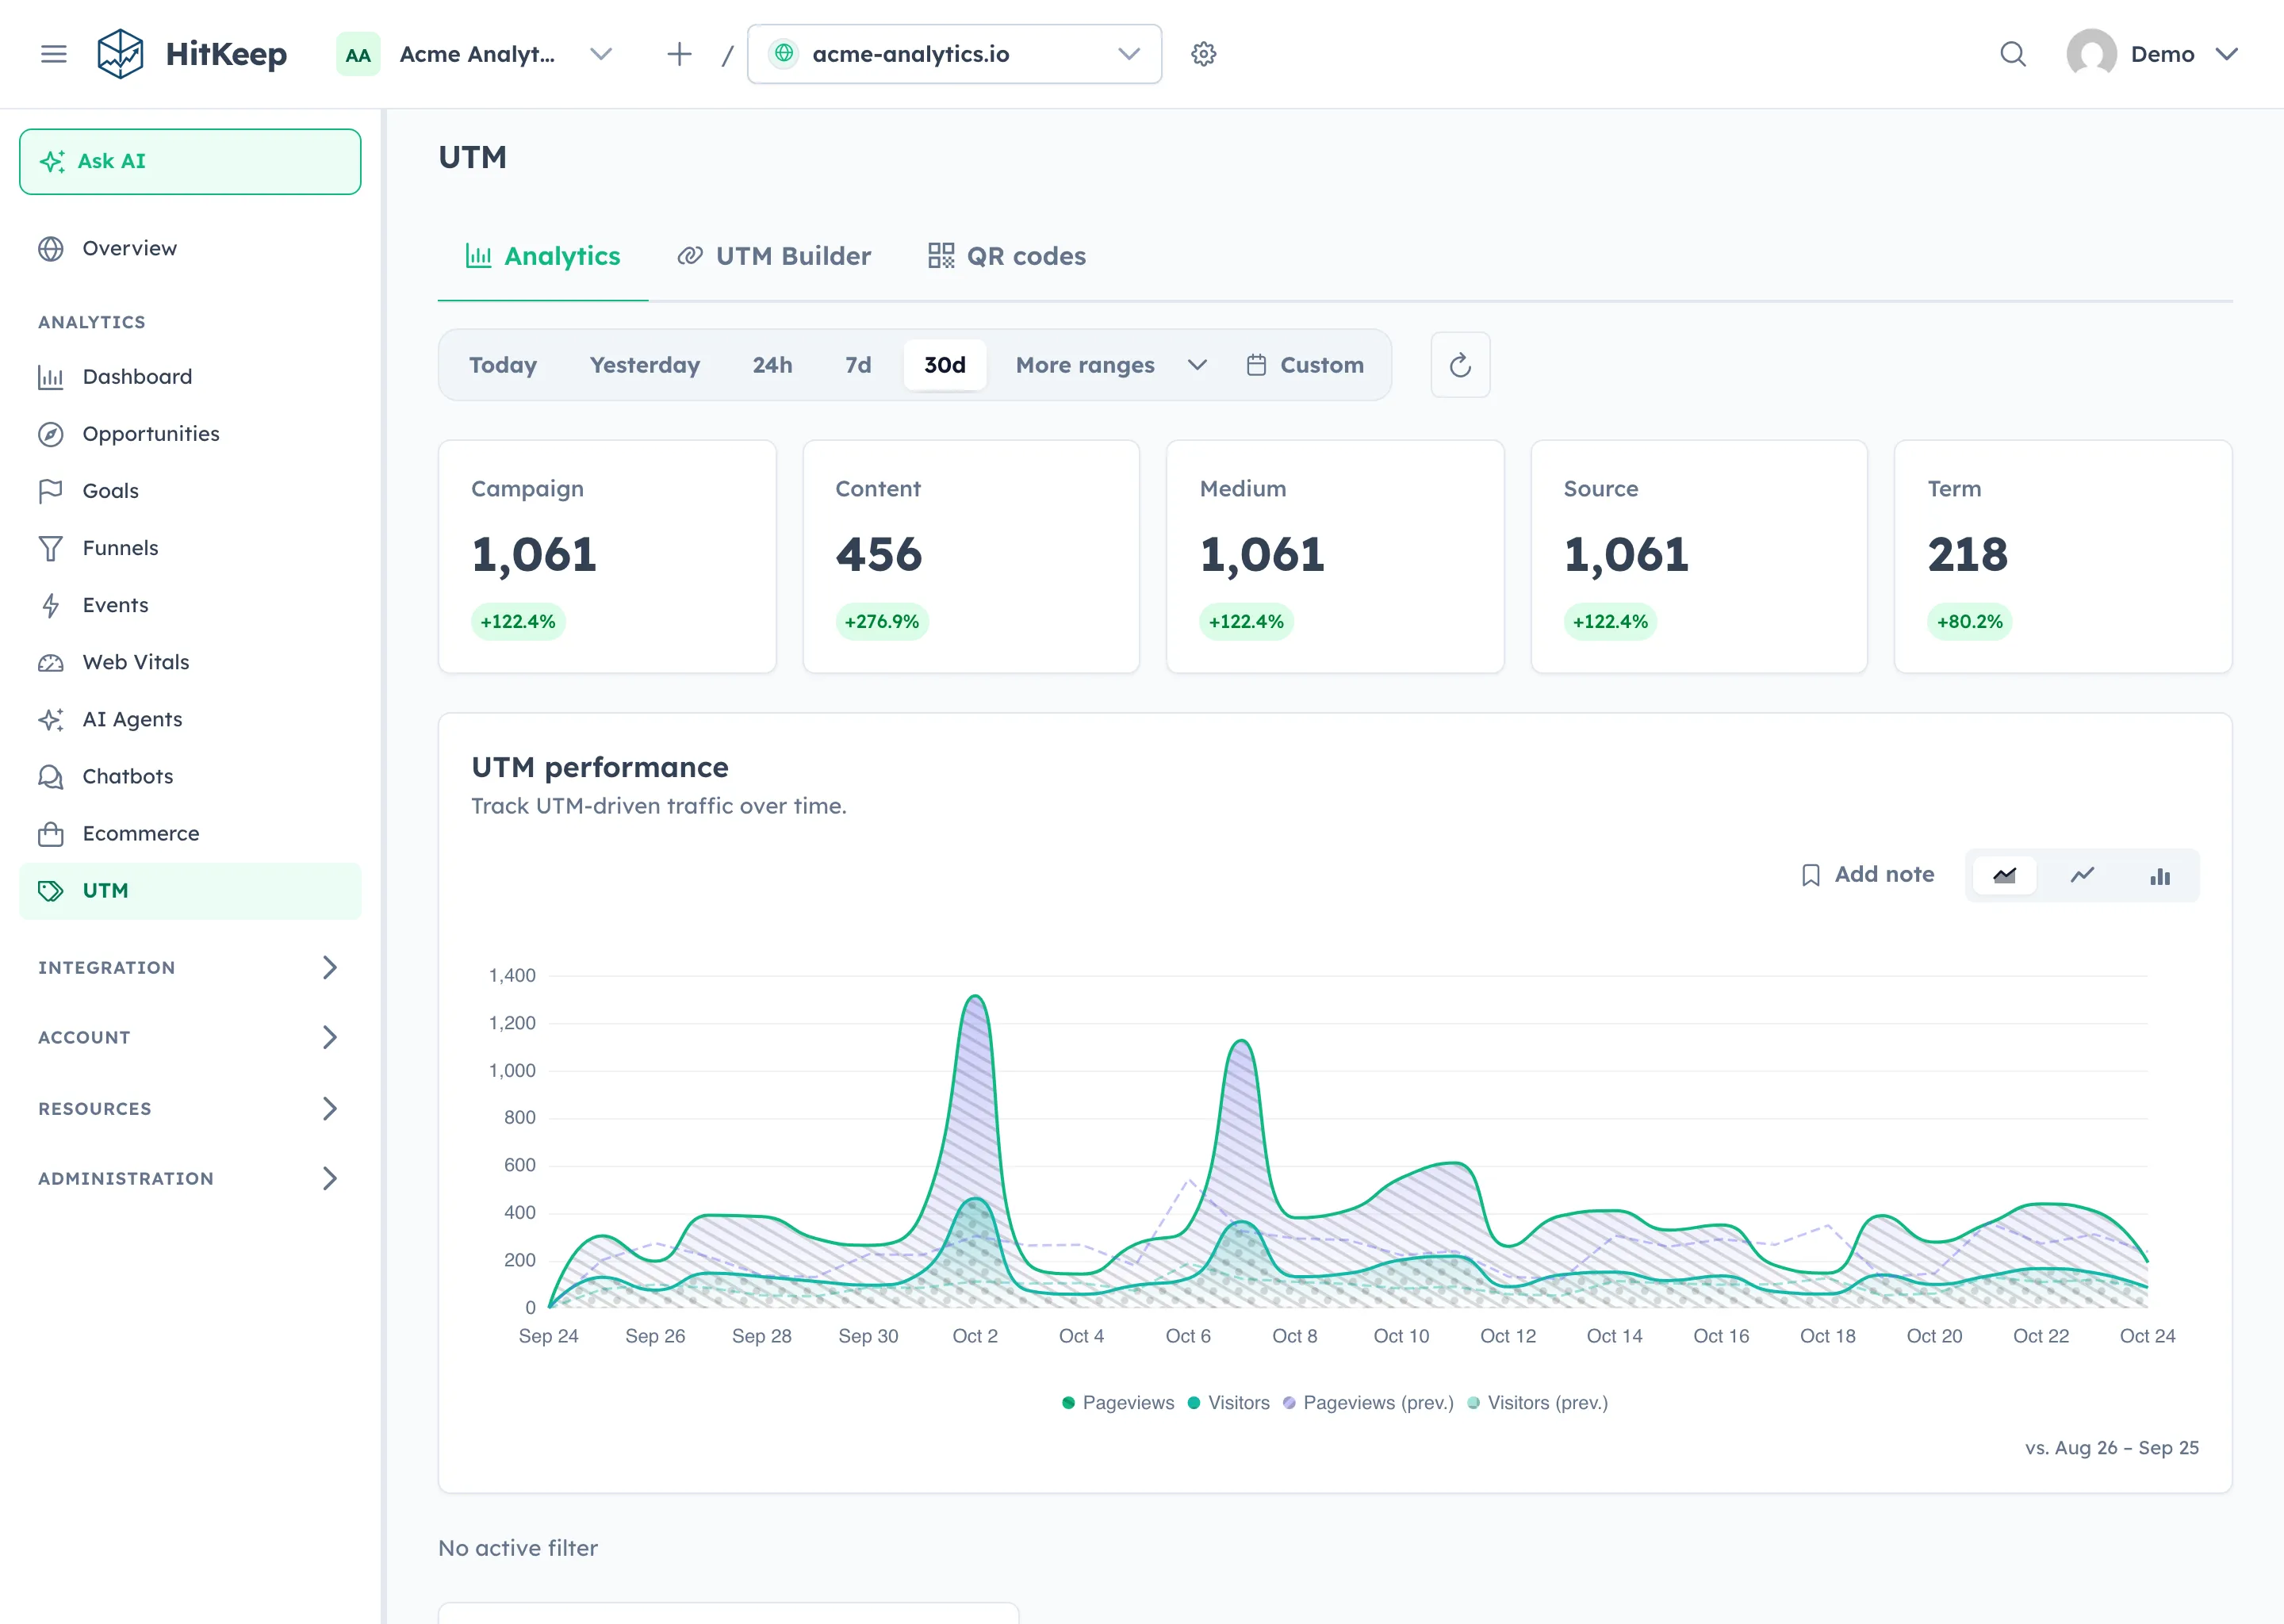Image resolution: width=2284 pixels, height=1624 pixels.
Task: Open AI Agents in the sidebar
Action: [x=190, y=719]
